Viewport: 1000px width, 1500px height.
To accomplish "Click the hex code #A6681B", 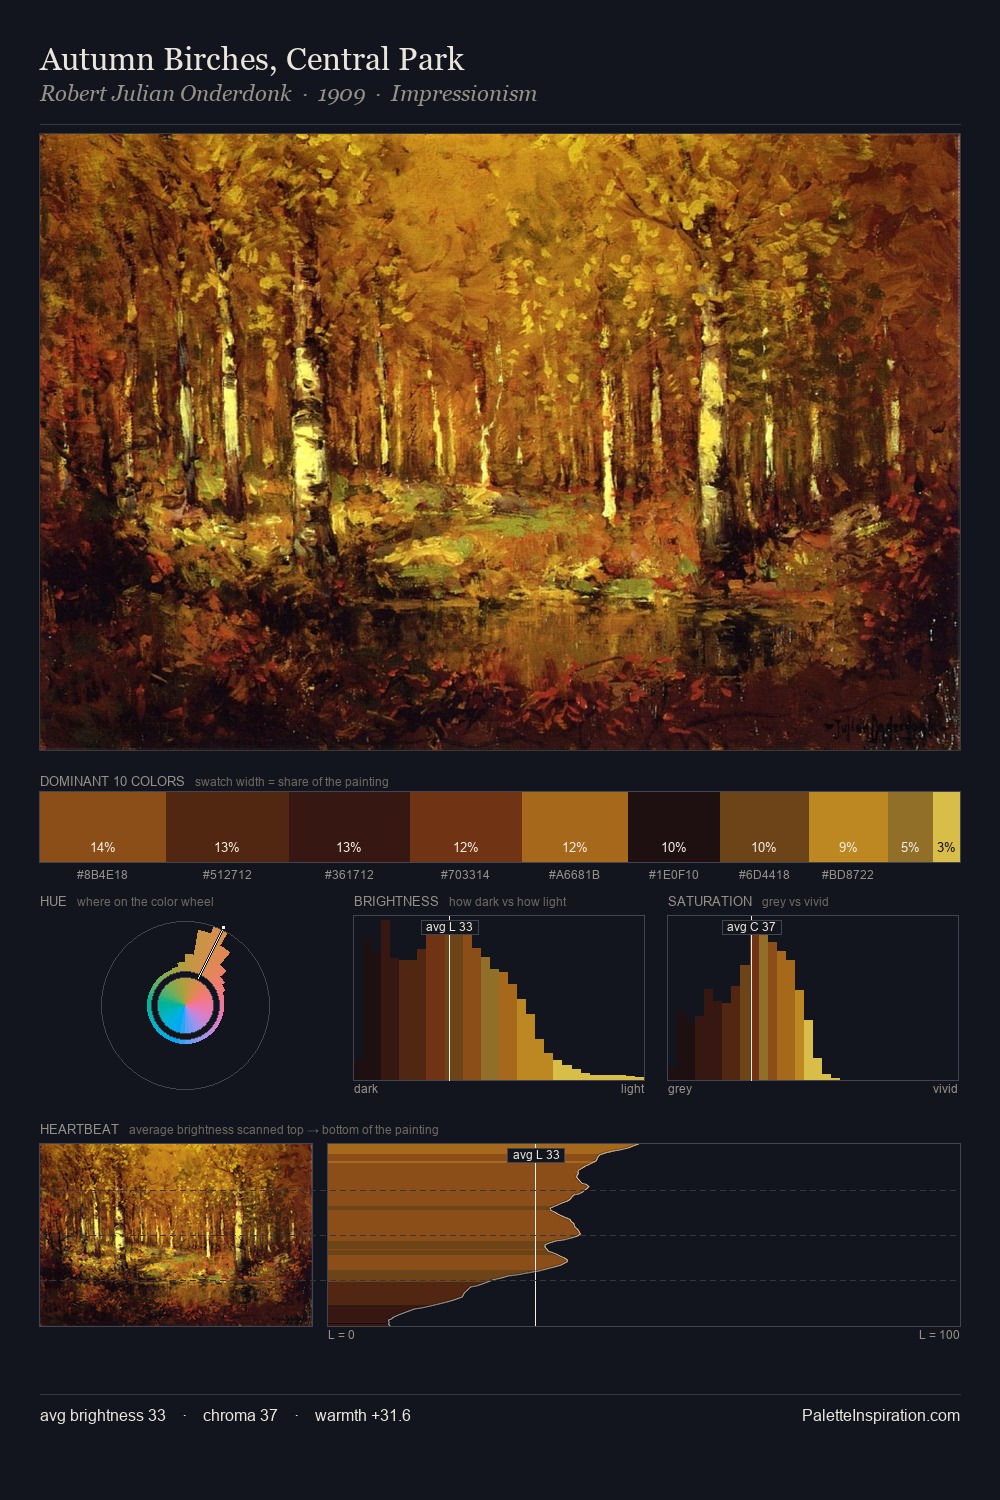I will click(x=574, y=874).
